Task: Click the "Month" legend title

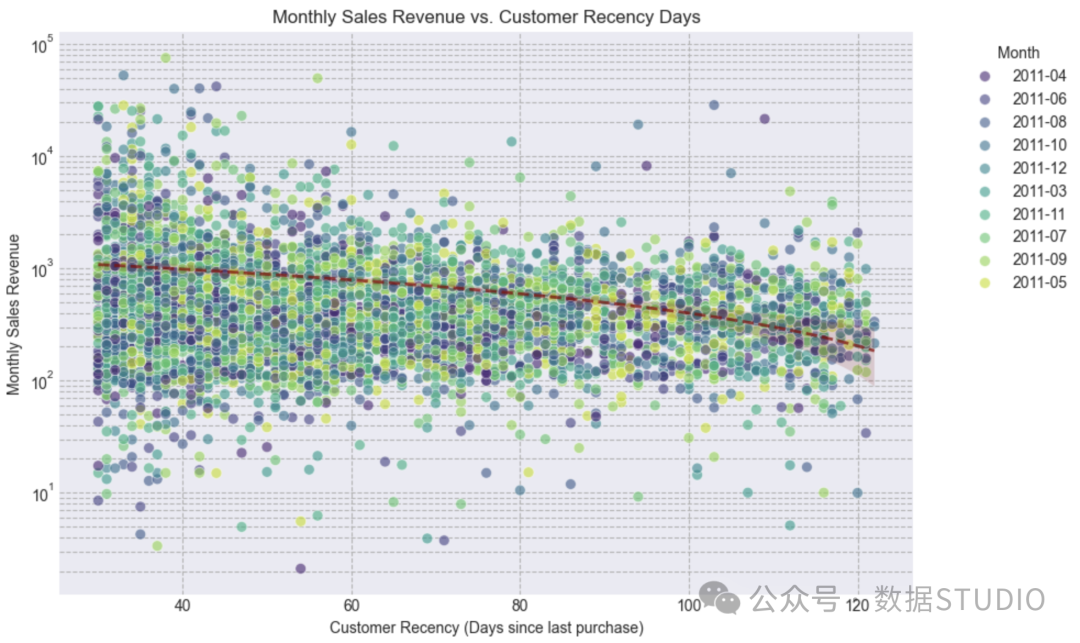Action: (1018, 53)
